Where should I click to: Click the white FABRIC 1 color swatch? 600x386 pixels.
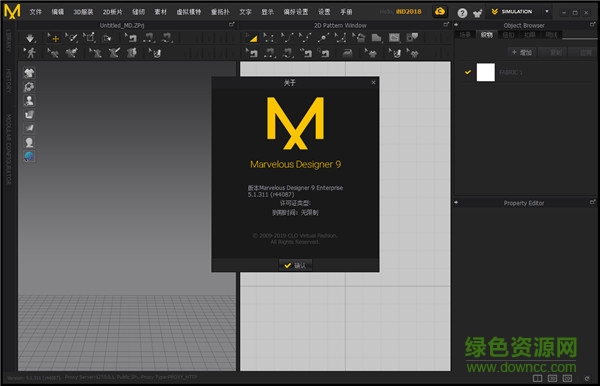tap(486, 72)
